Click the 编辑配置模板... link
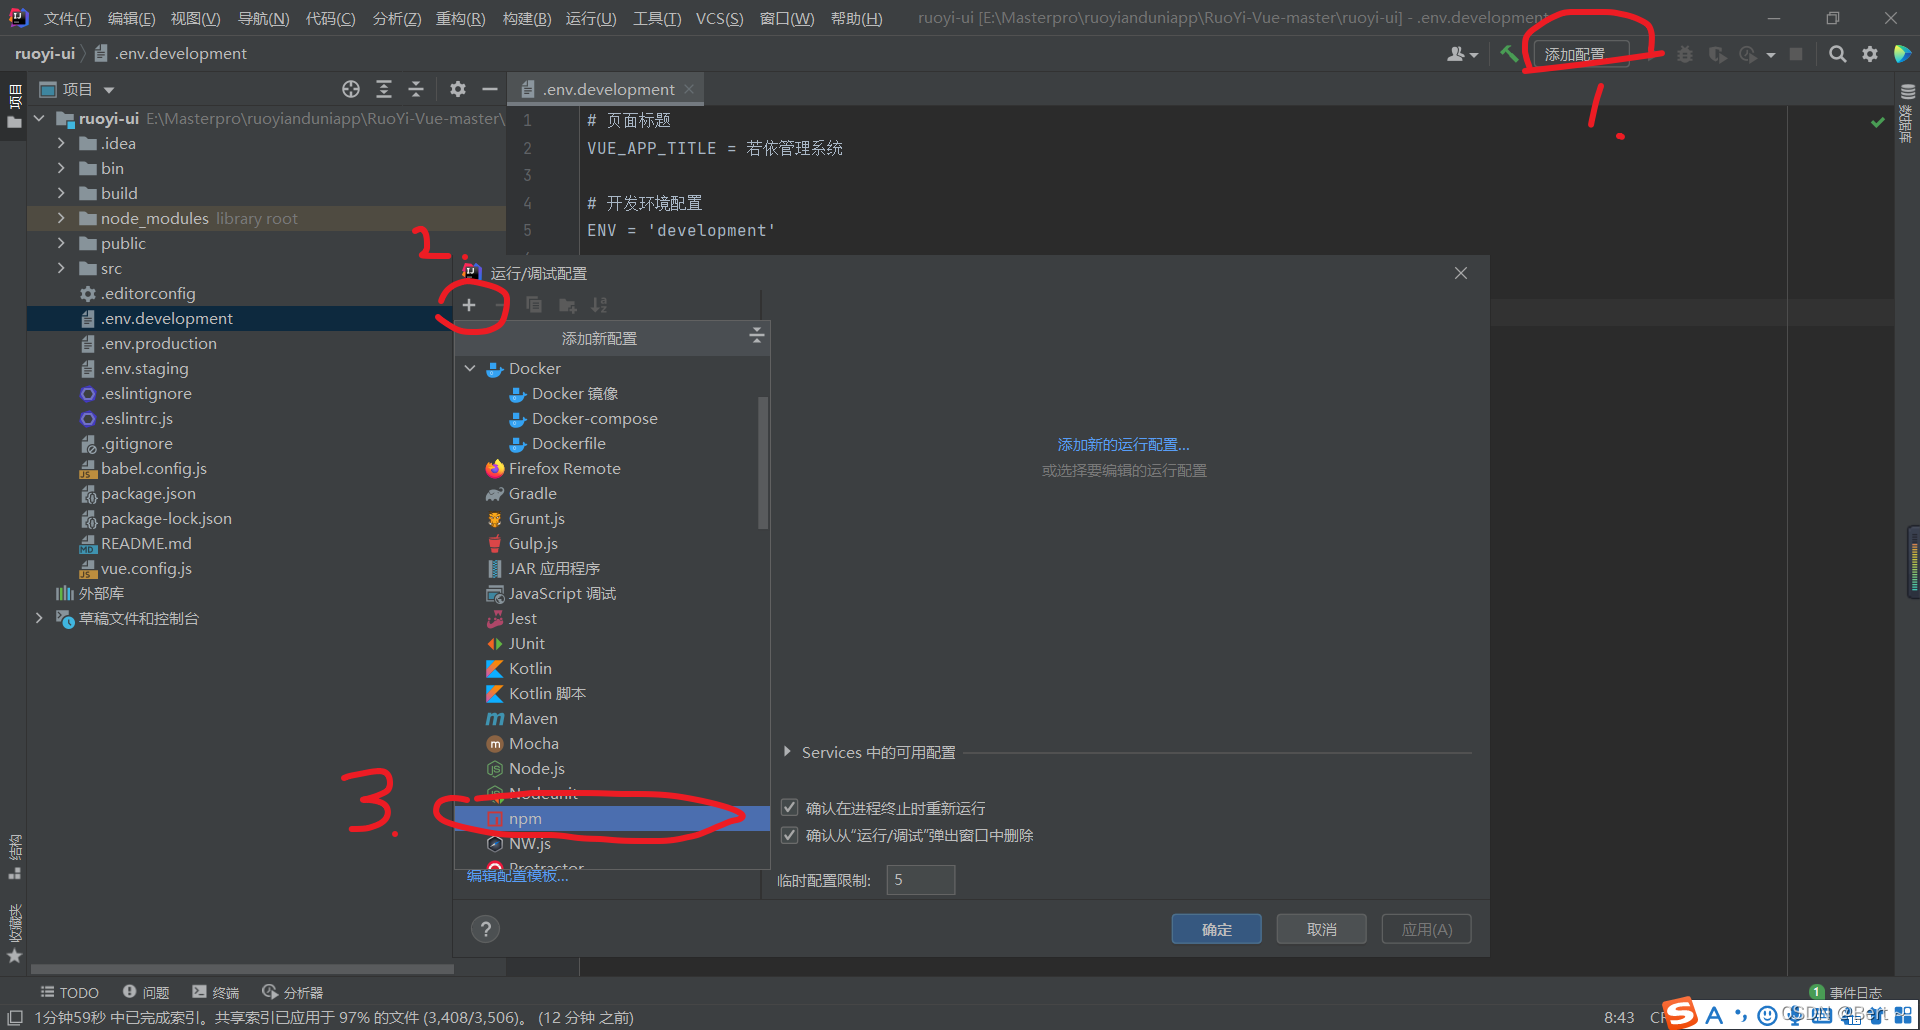This screenshot has height=1030, width=1920. 517,875
